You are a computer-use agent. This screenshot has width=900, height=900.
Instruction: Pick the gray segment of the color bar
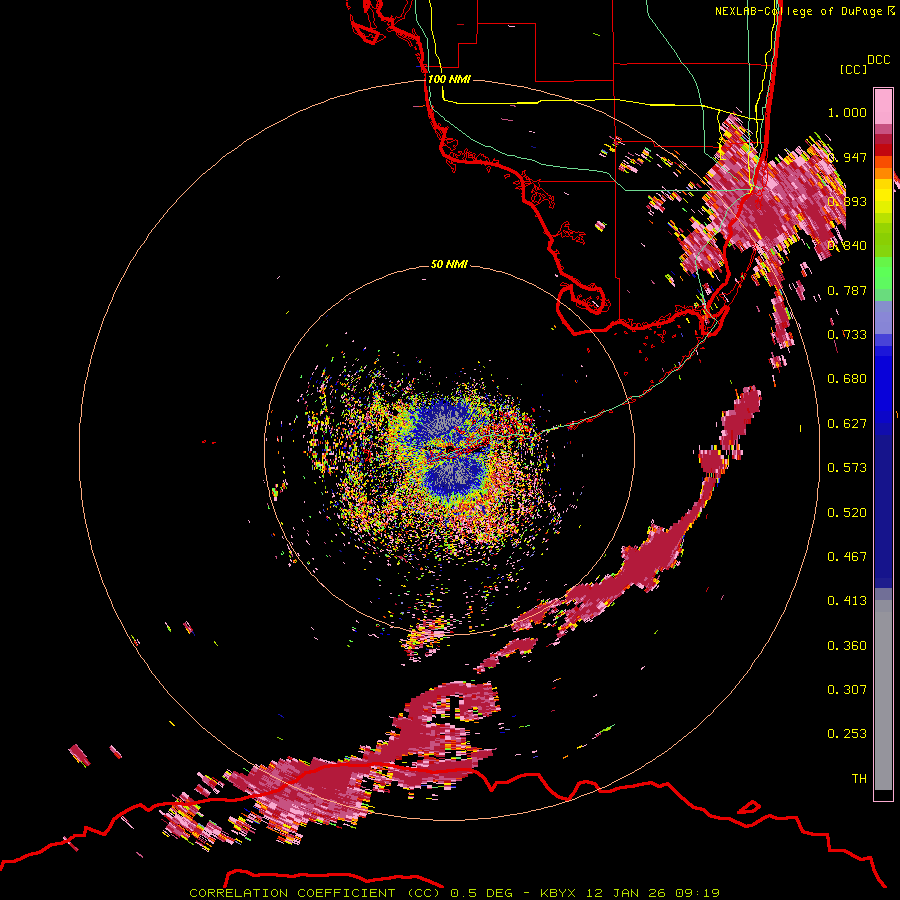pyautogui.click(x=883, y=695)
